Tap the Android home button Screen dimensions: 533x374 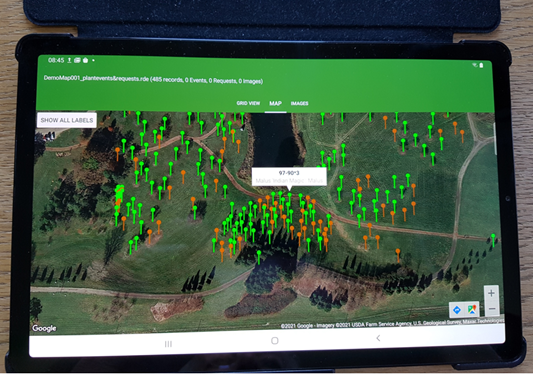(x=275, y=340)
